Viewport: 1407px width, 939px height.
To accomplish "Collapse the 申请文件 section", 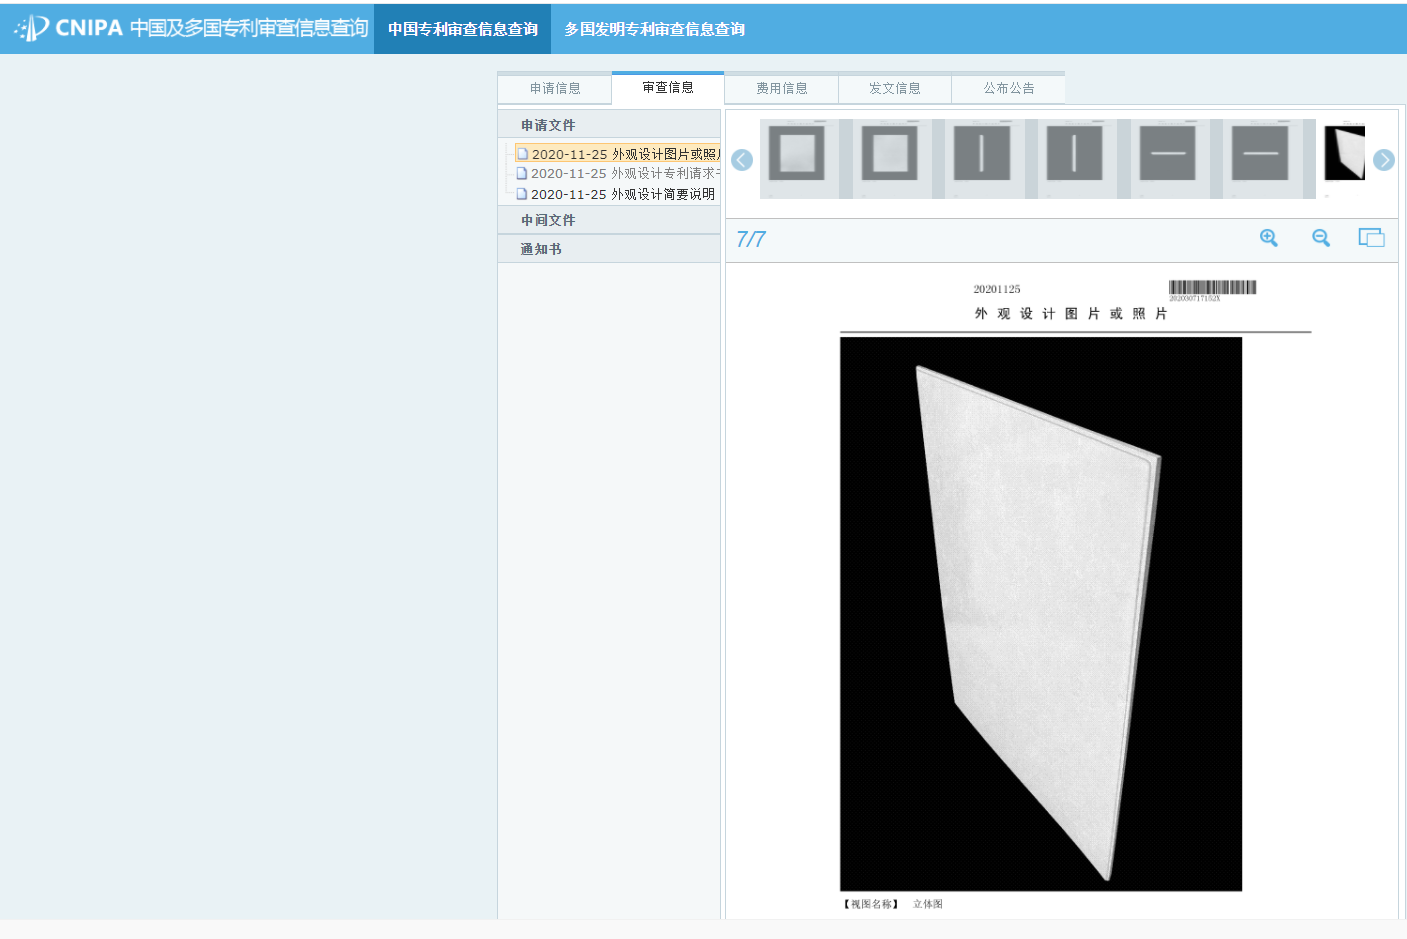I will (548, 125).
